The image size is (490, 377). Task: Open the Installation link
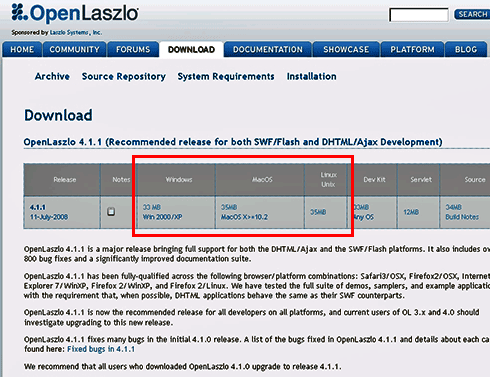tap(311, 76)
